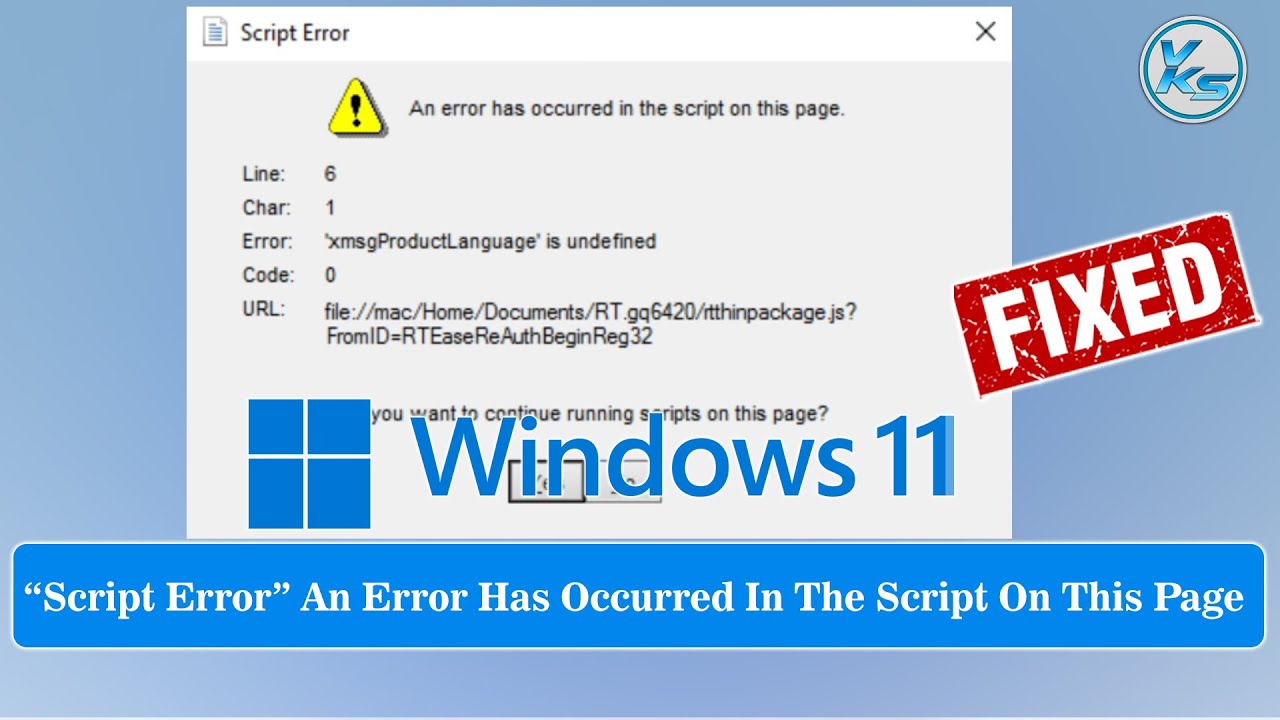Select the Char value 1
Screen dimensions: 1280x720
tap(330, 208)
